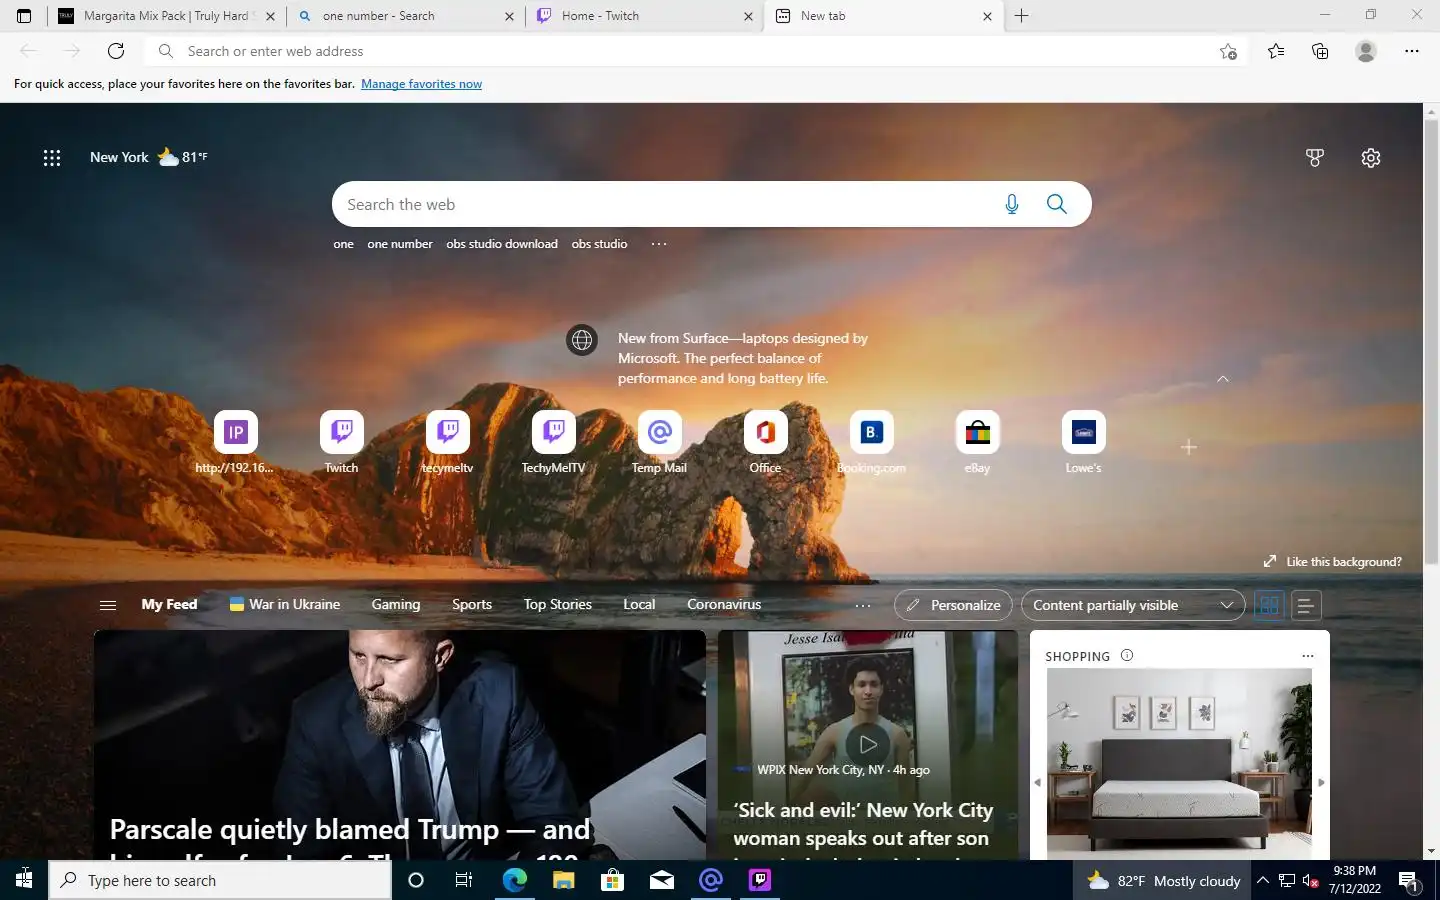The height and width of the screenshot is (900, 1440).
Task: Add this page to favorites star icon
Action: point(1228,51)
